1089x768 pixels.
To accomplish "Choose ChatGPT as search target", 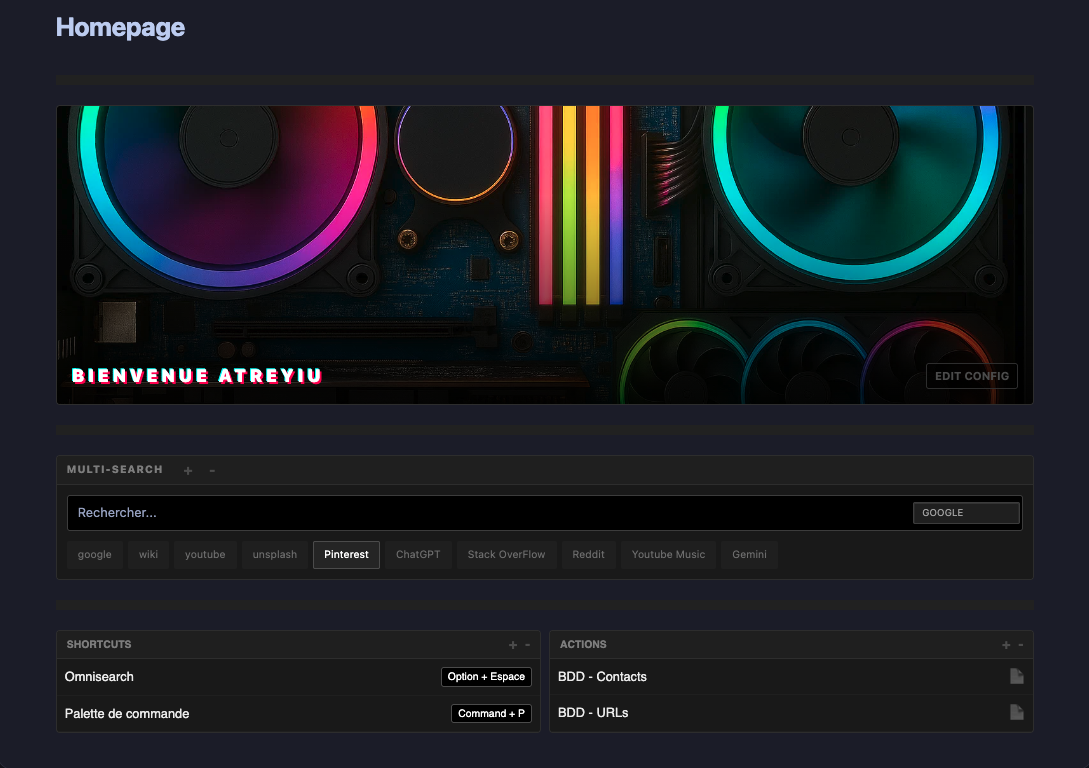I will [418, 555].
